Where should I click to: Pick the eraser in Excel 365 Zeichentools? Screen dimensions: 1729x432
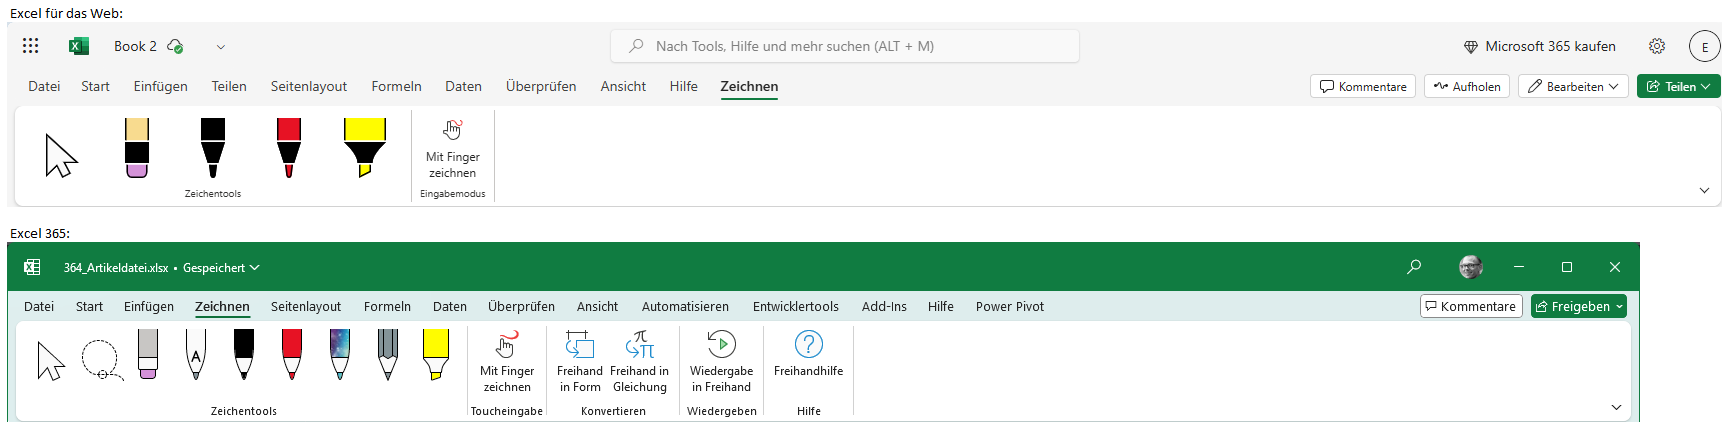148,355
